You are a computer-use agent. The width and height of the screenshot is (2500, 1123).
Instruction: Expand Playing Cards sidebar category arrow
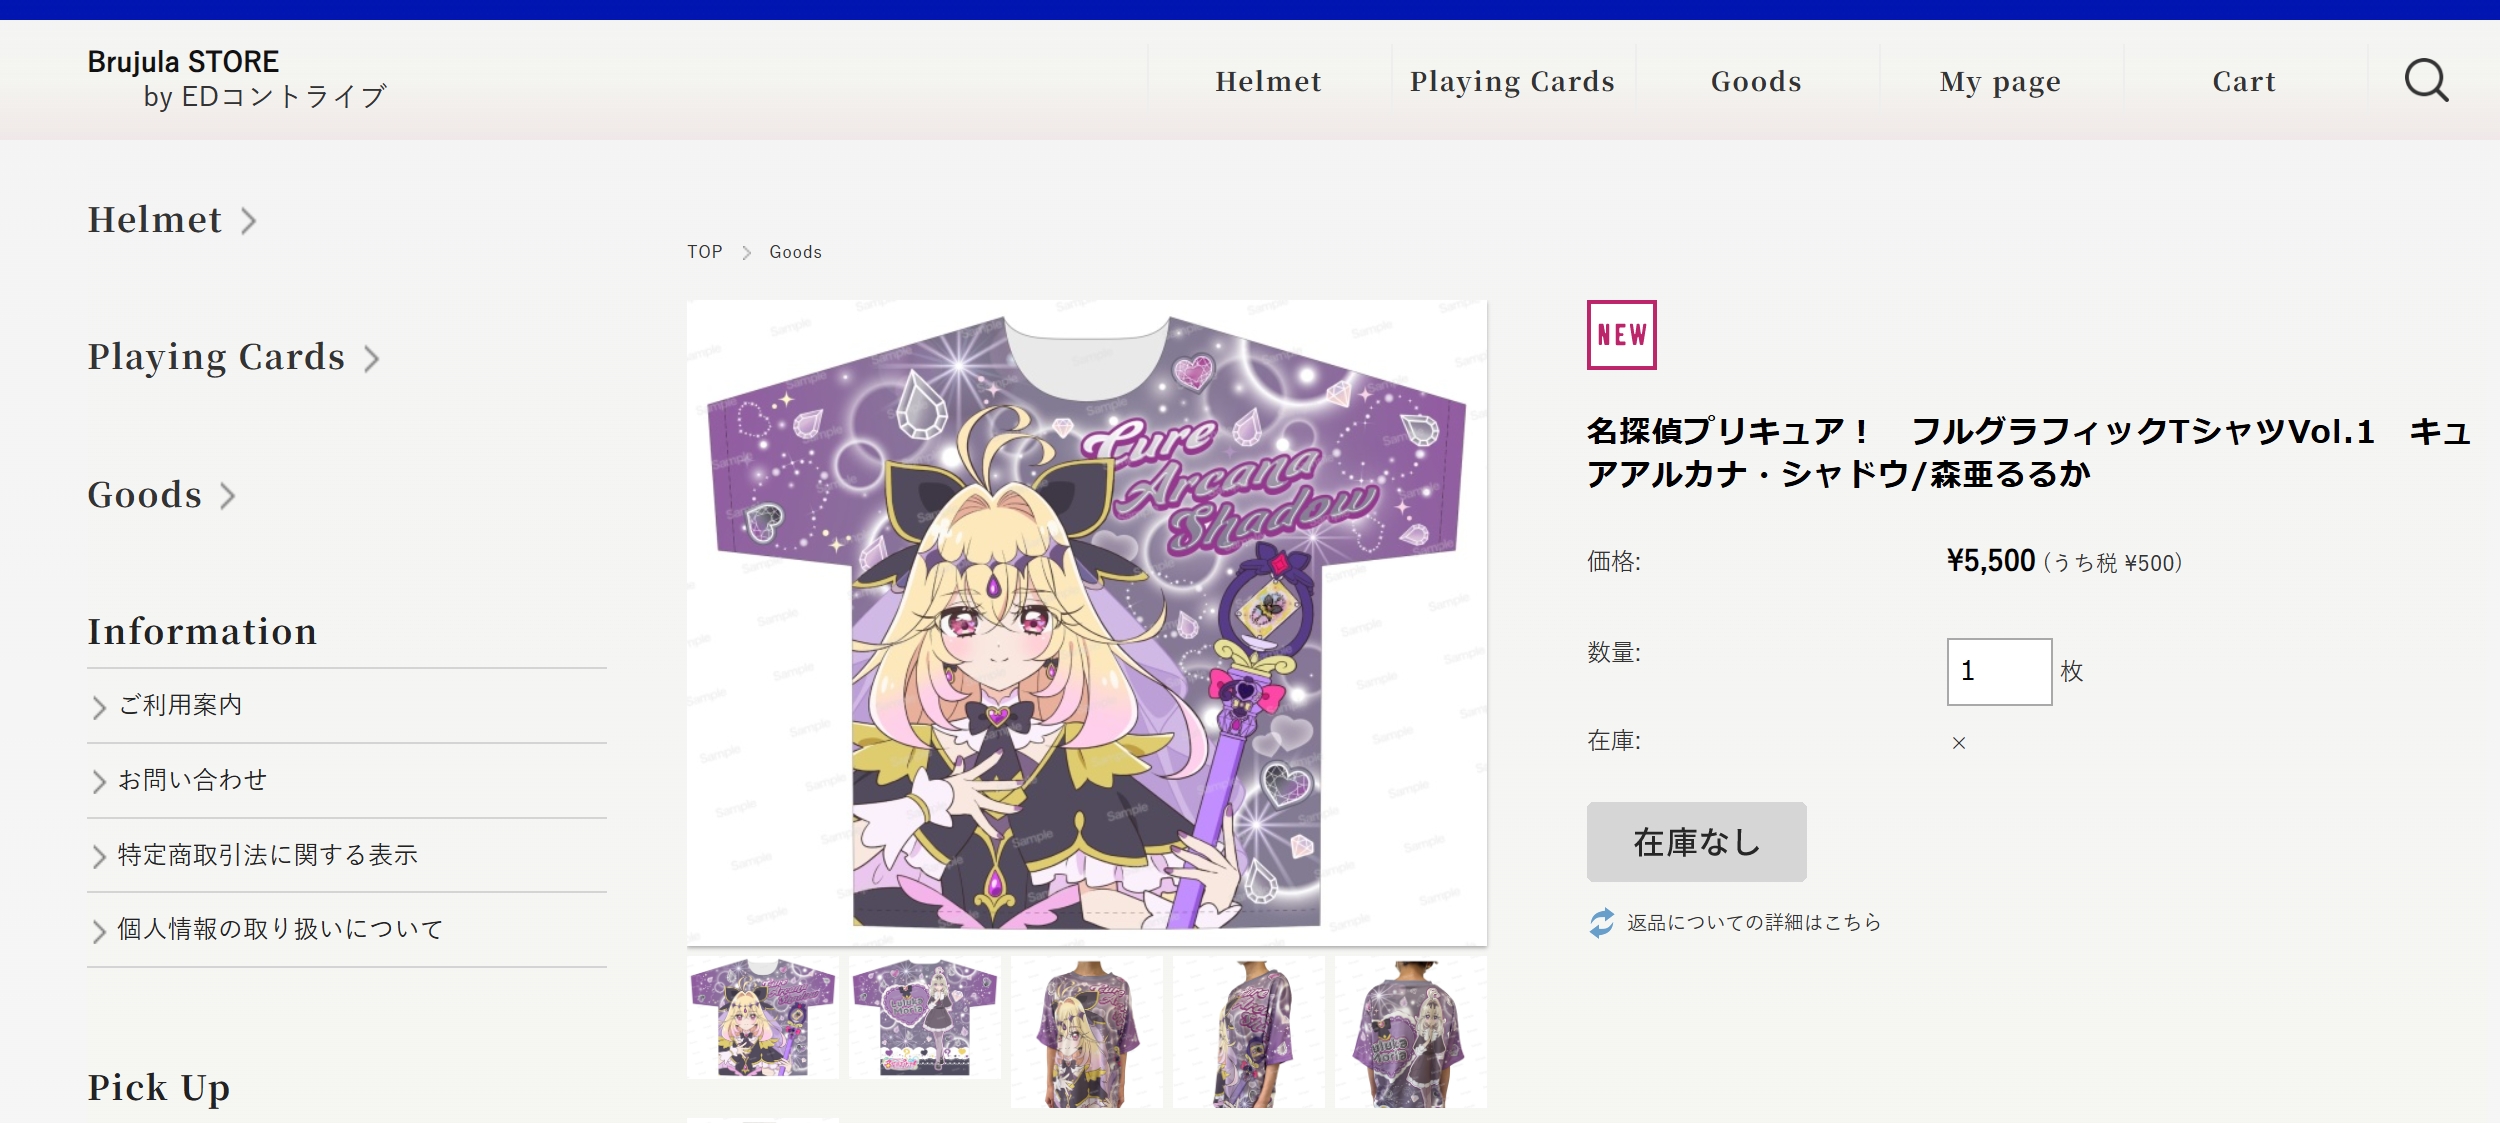(372, 358)
